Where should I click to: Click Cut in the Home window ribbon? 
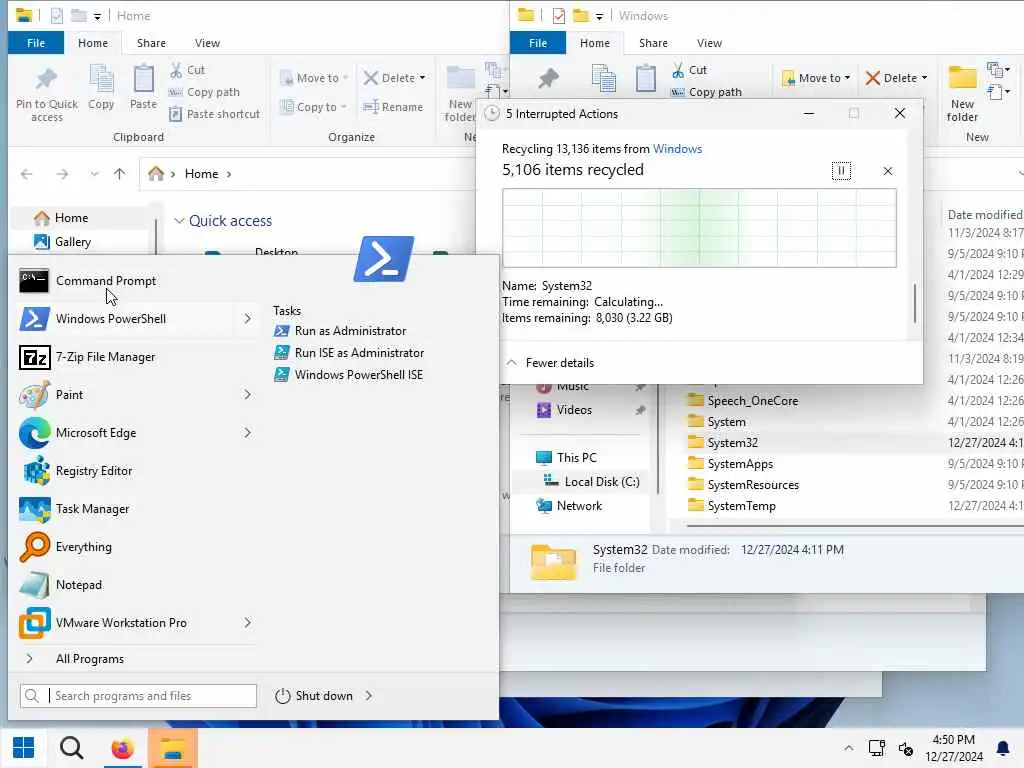pos(187,70)
